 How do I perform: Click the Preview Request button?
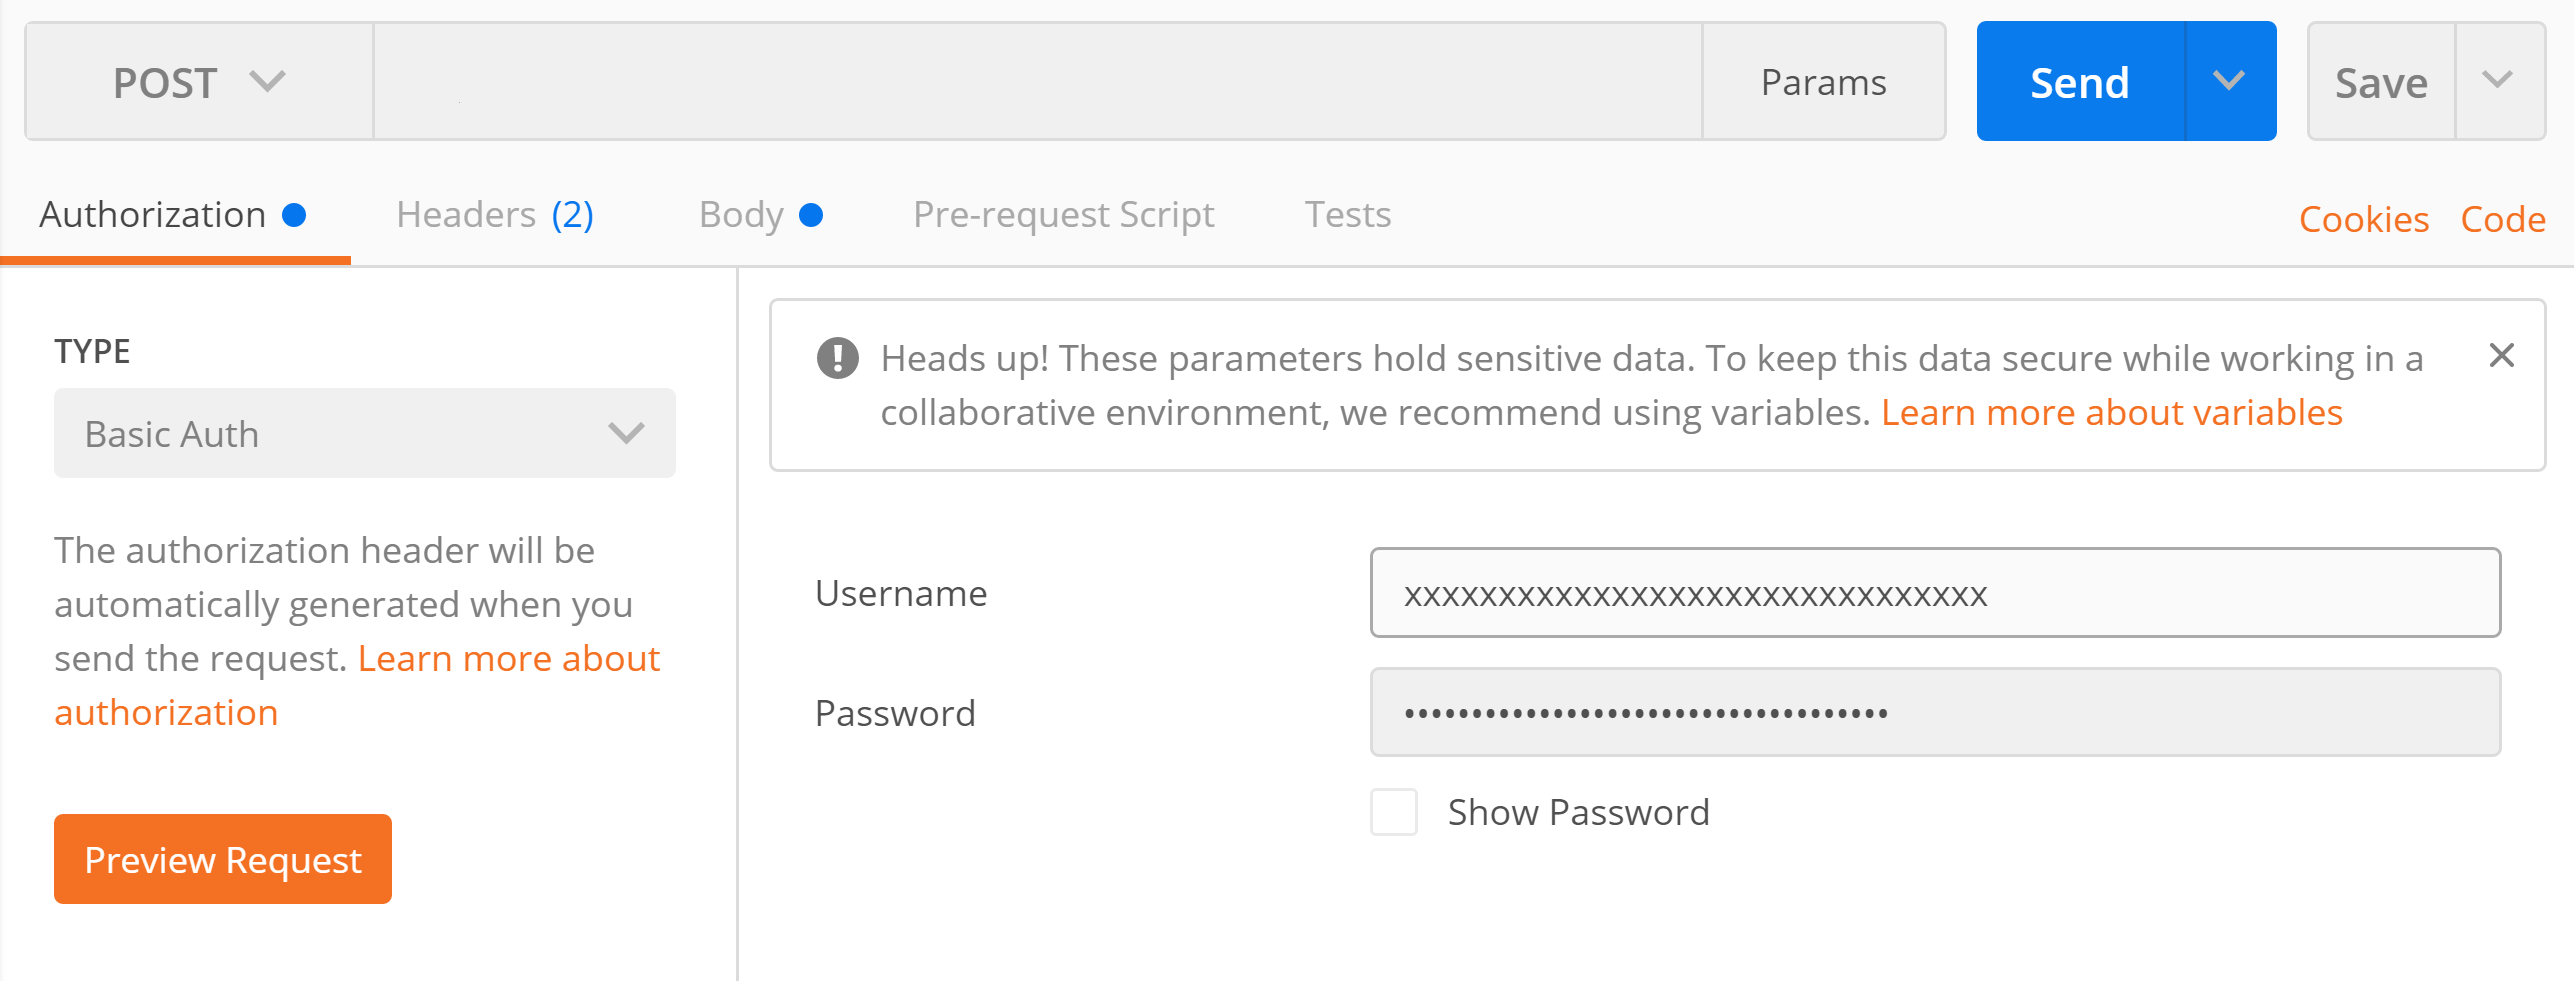click(x=223, y=859)
